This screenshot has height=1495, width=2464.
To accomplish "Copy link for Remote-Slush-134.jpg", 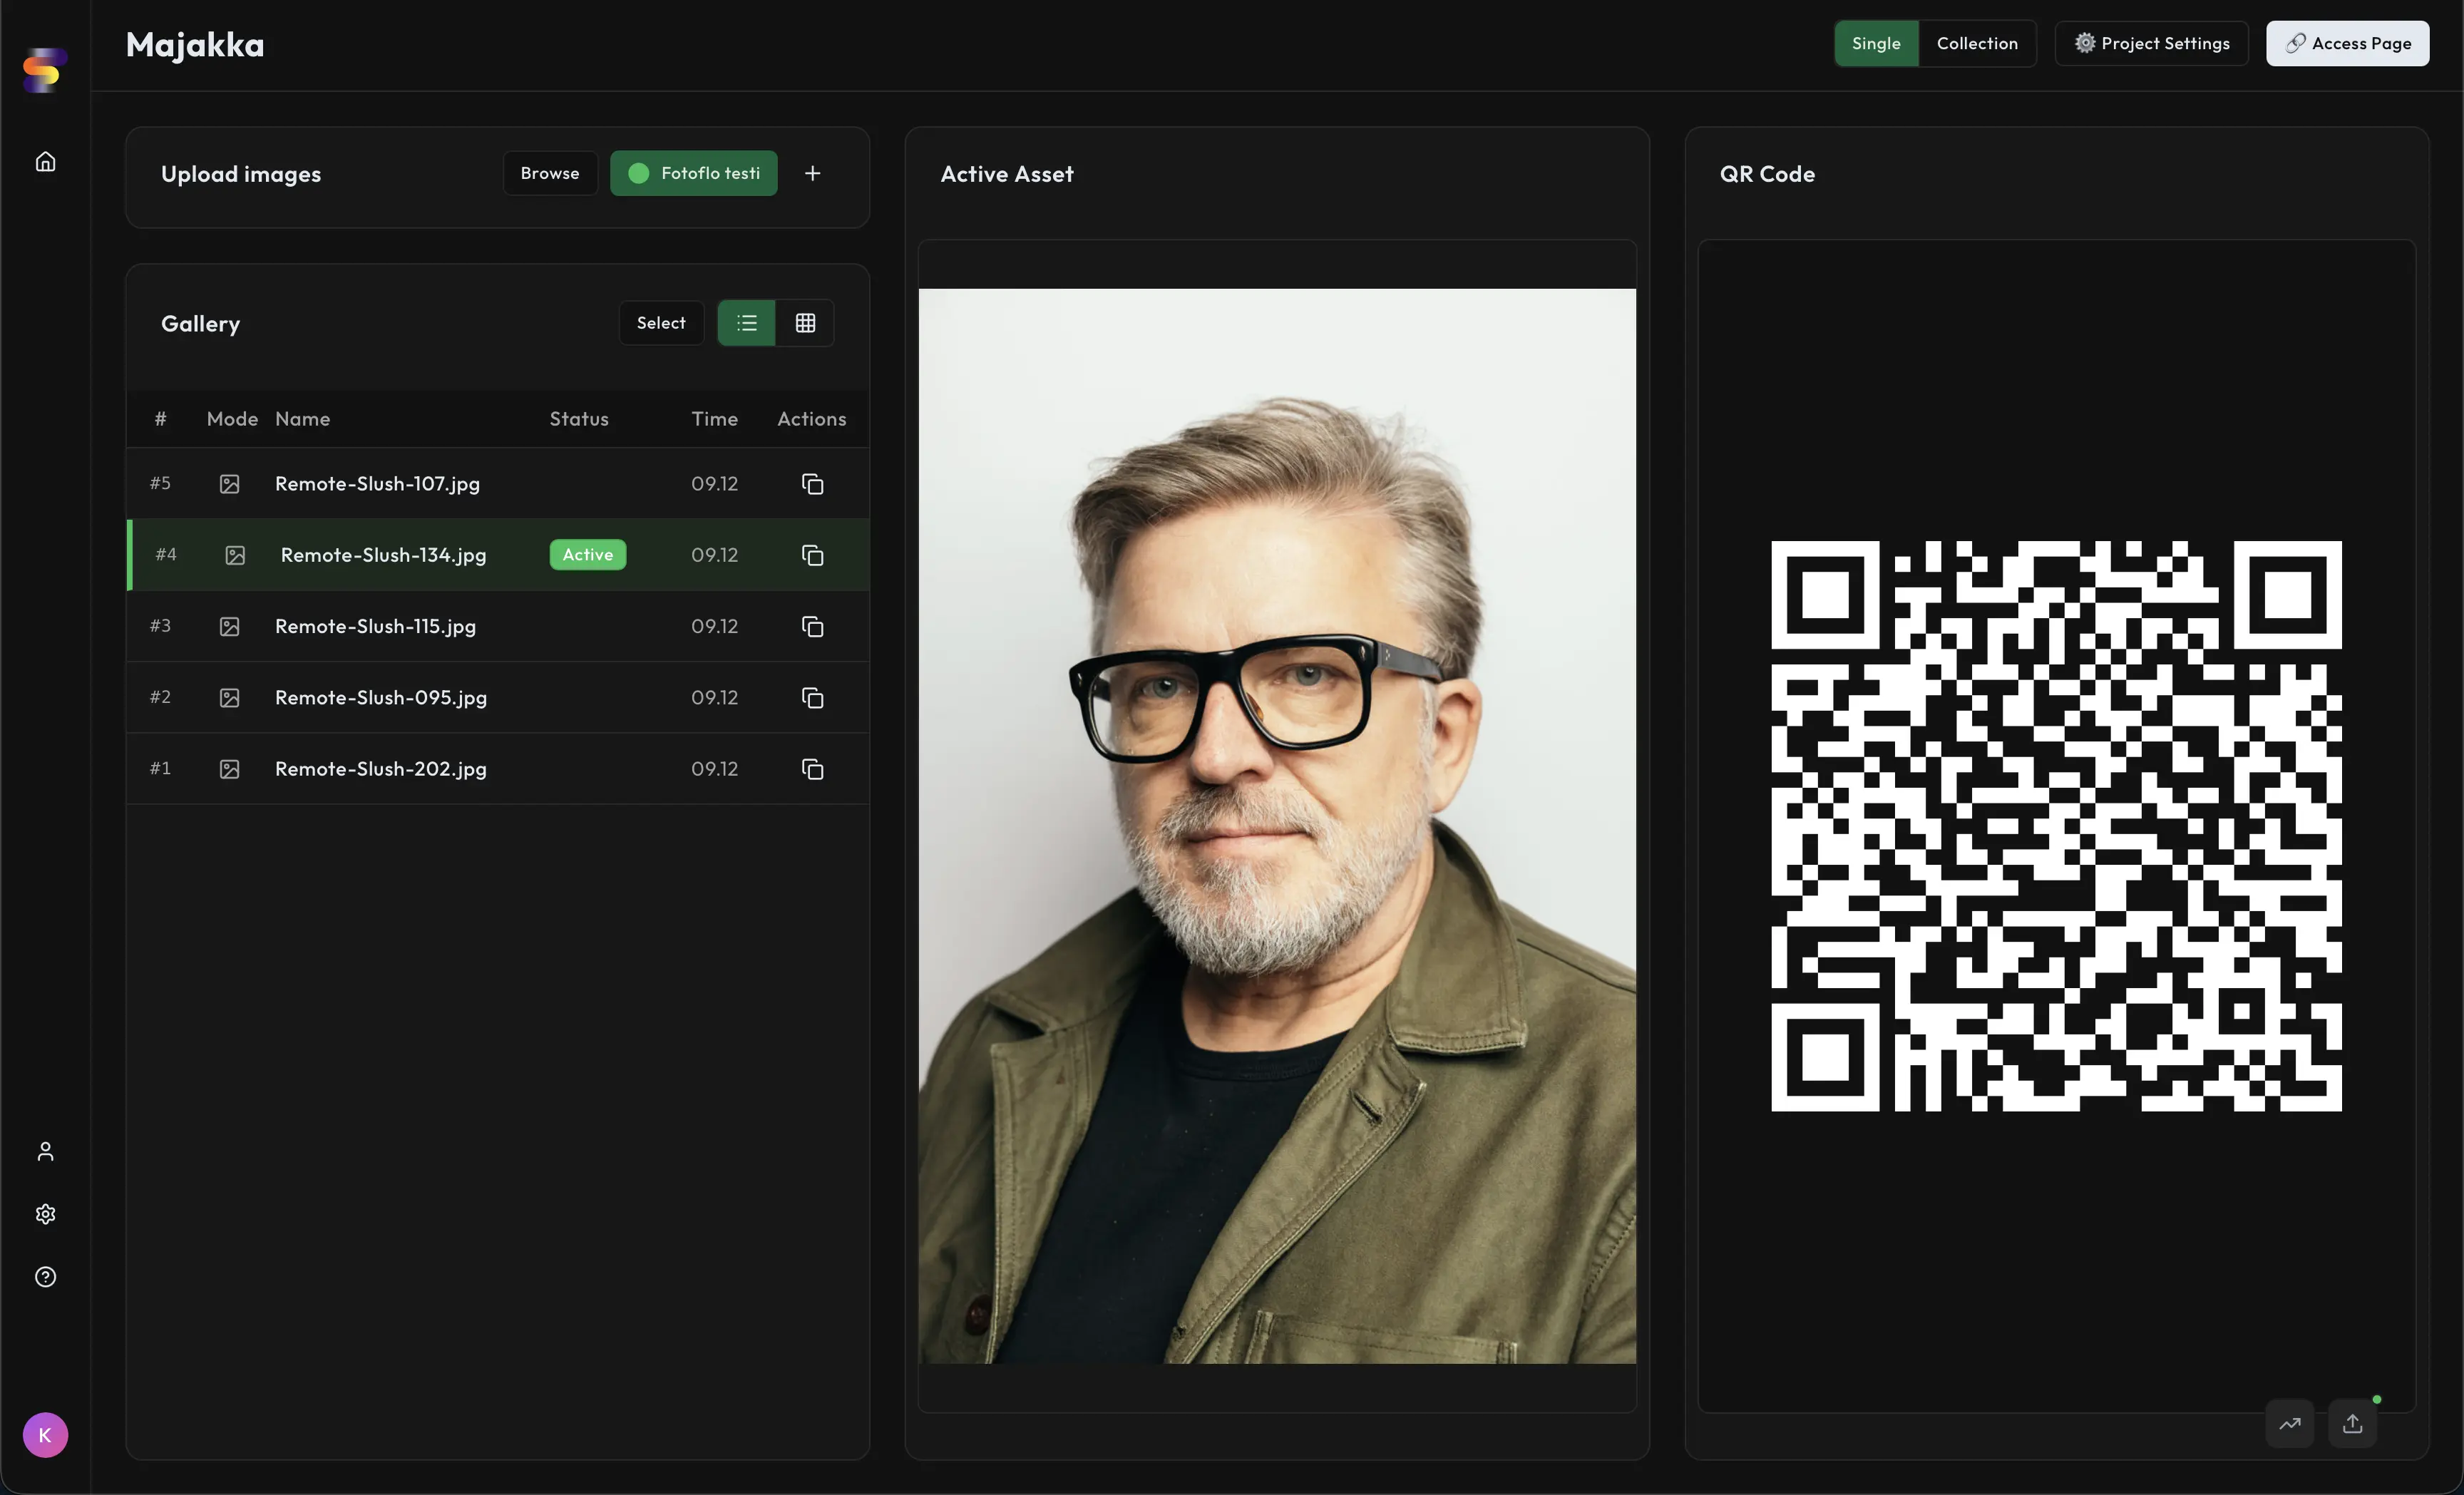I will (x=813, y=555).
